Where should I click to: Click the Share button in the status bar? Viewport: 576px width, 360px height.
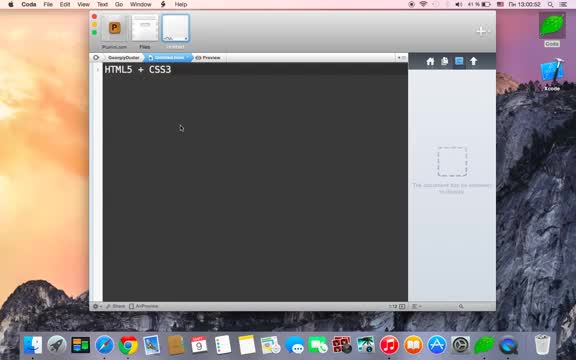click(116, 306)
